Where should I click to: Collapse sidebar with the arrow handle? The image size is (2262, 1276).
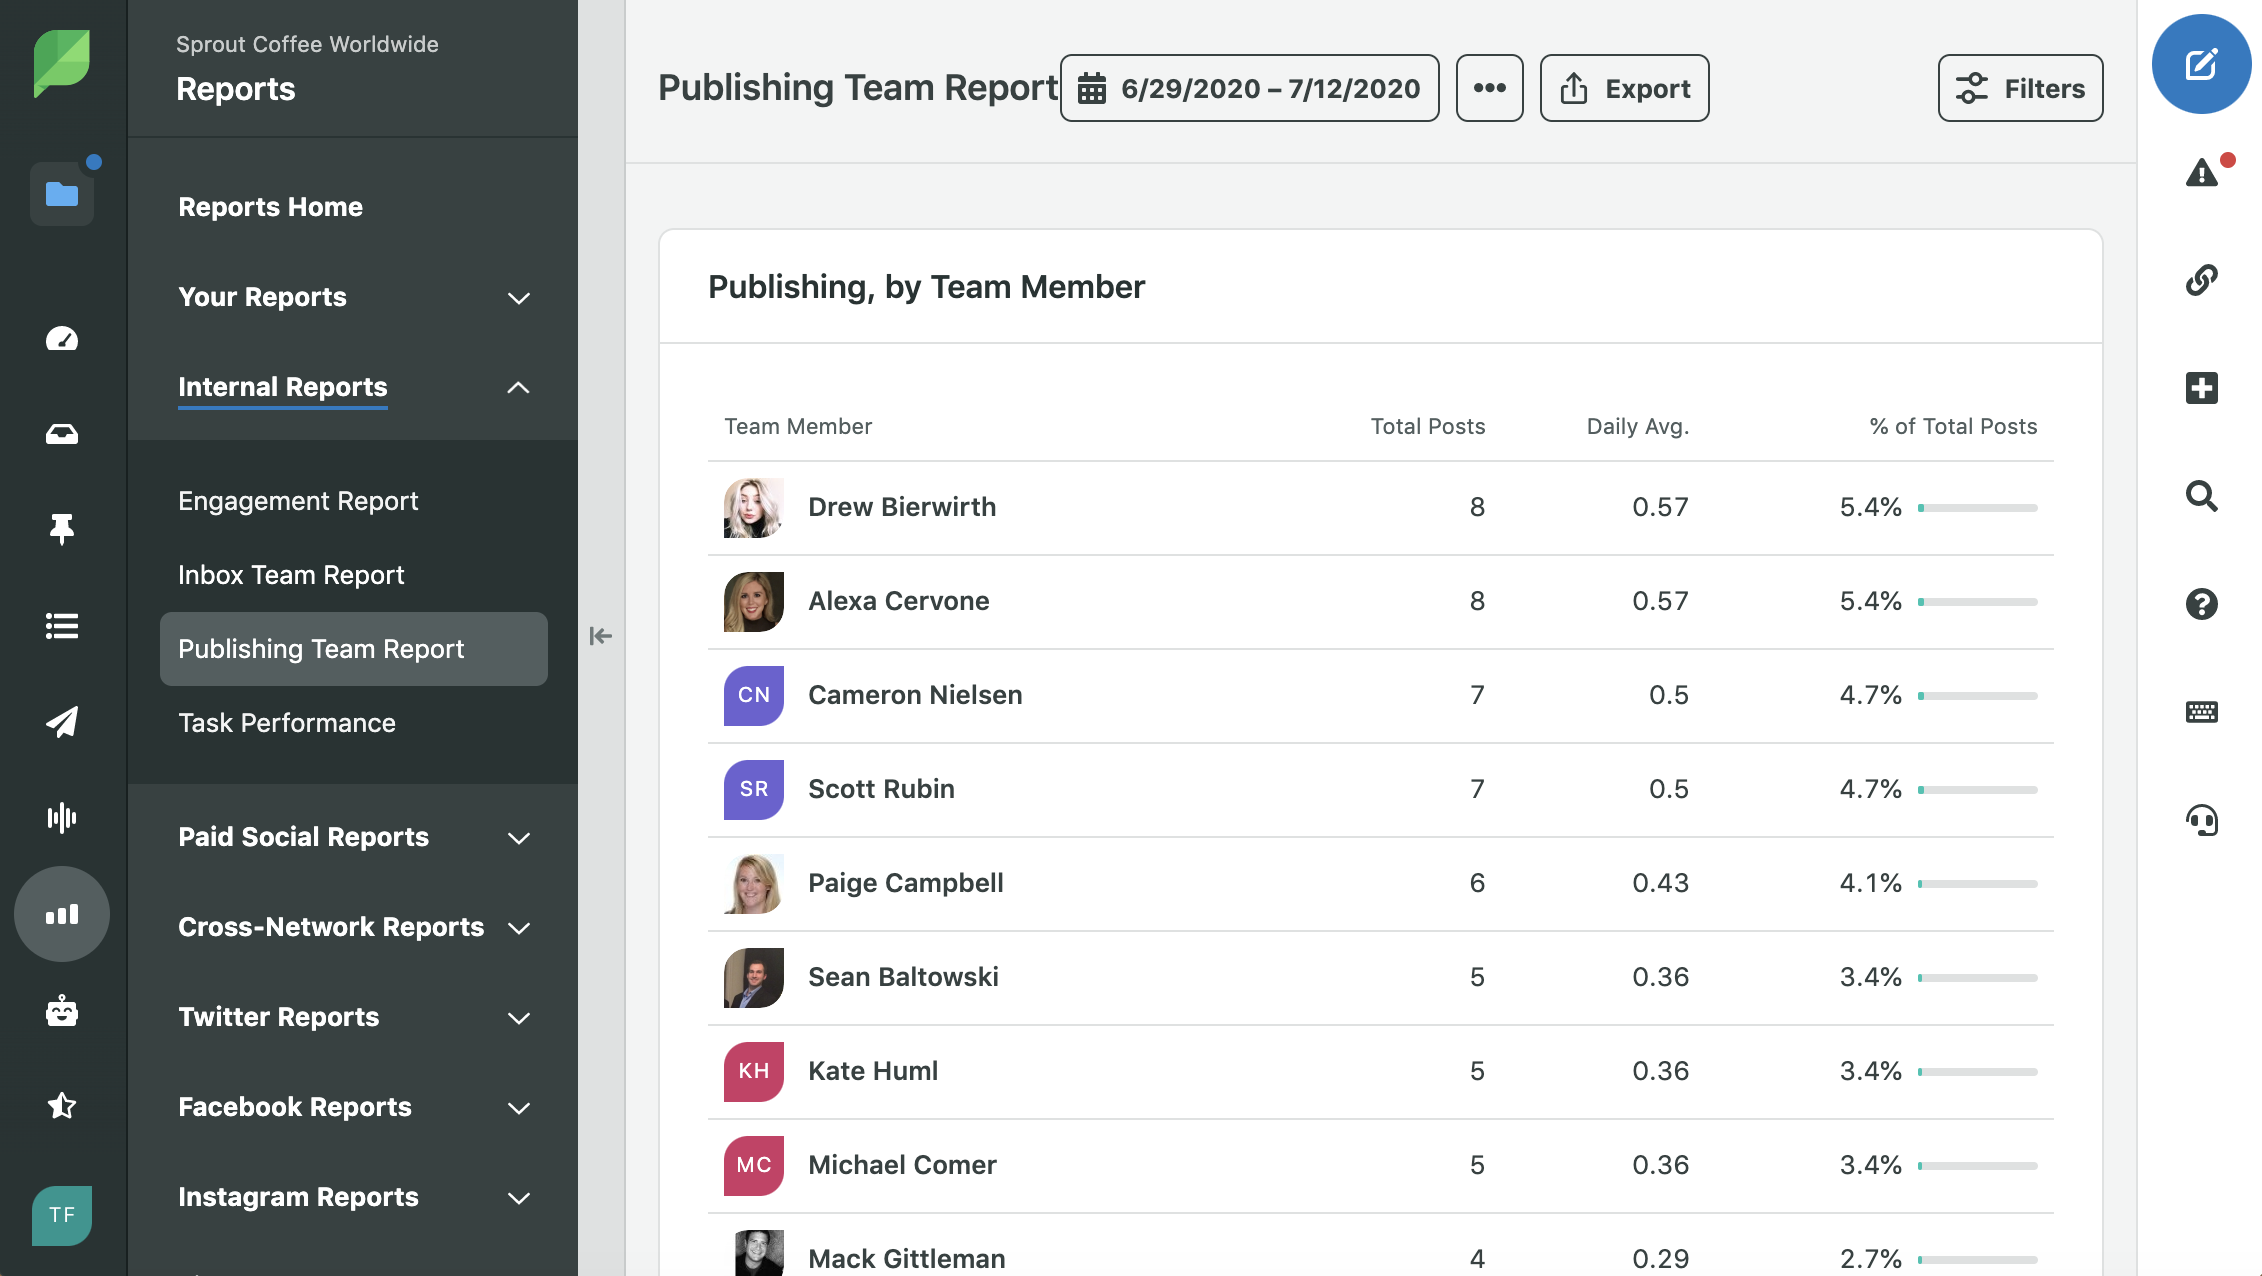[x=600, y=636]
